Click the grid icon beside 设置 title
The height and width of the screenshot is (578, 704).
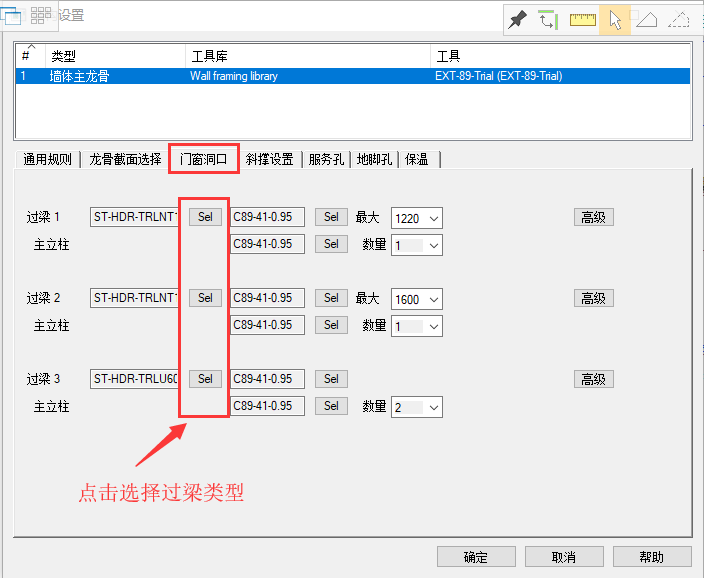(41, 16)
